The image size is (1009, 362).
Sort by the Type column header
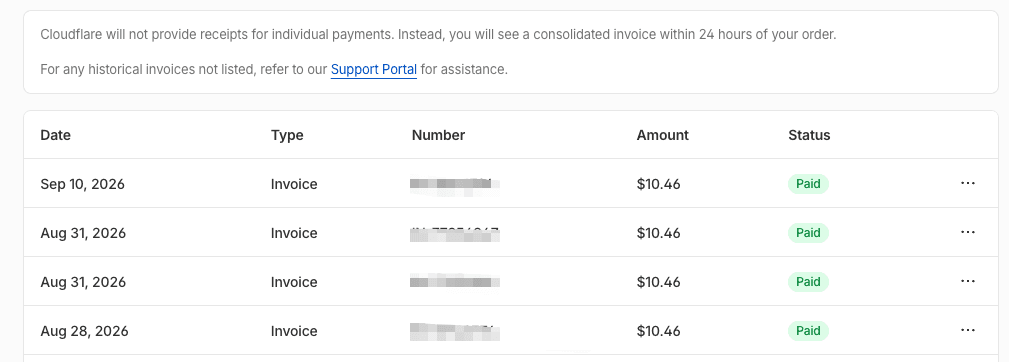point(287,135)
